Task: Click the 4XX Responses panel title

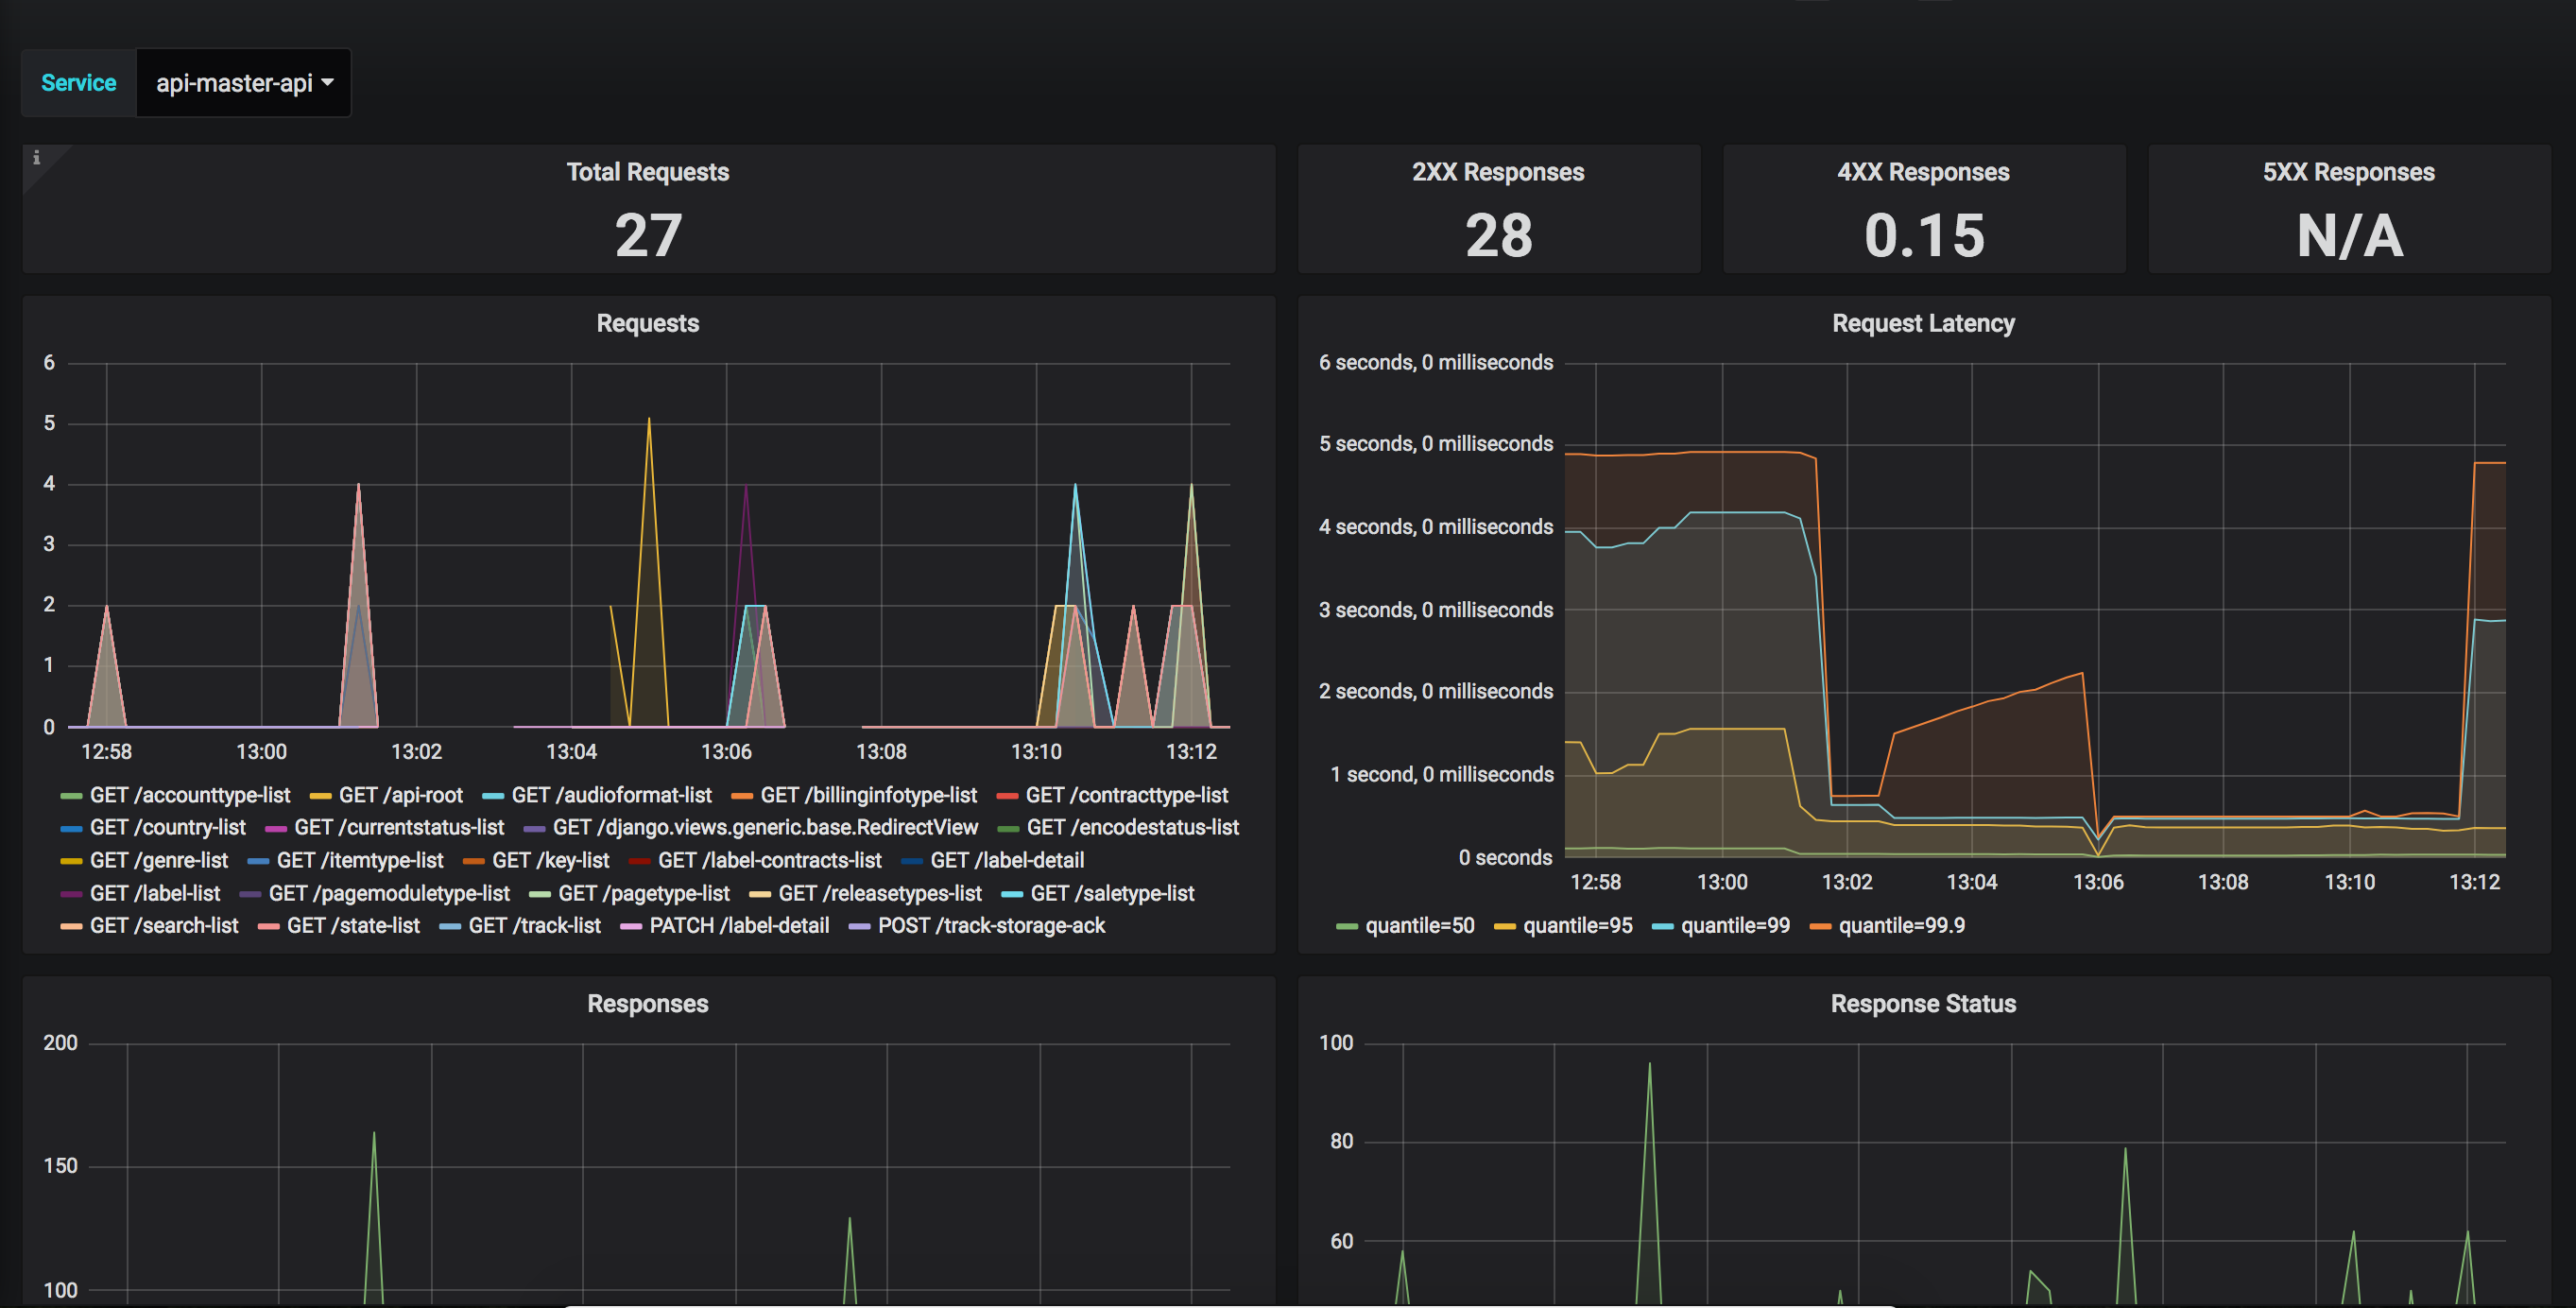Action: click(x=1922, y=172)
